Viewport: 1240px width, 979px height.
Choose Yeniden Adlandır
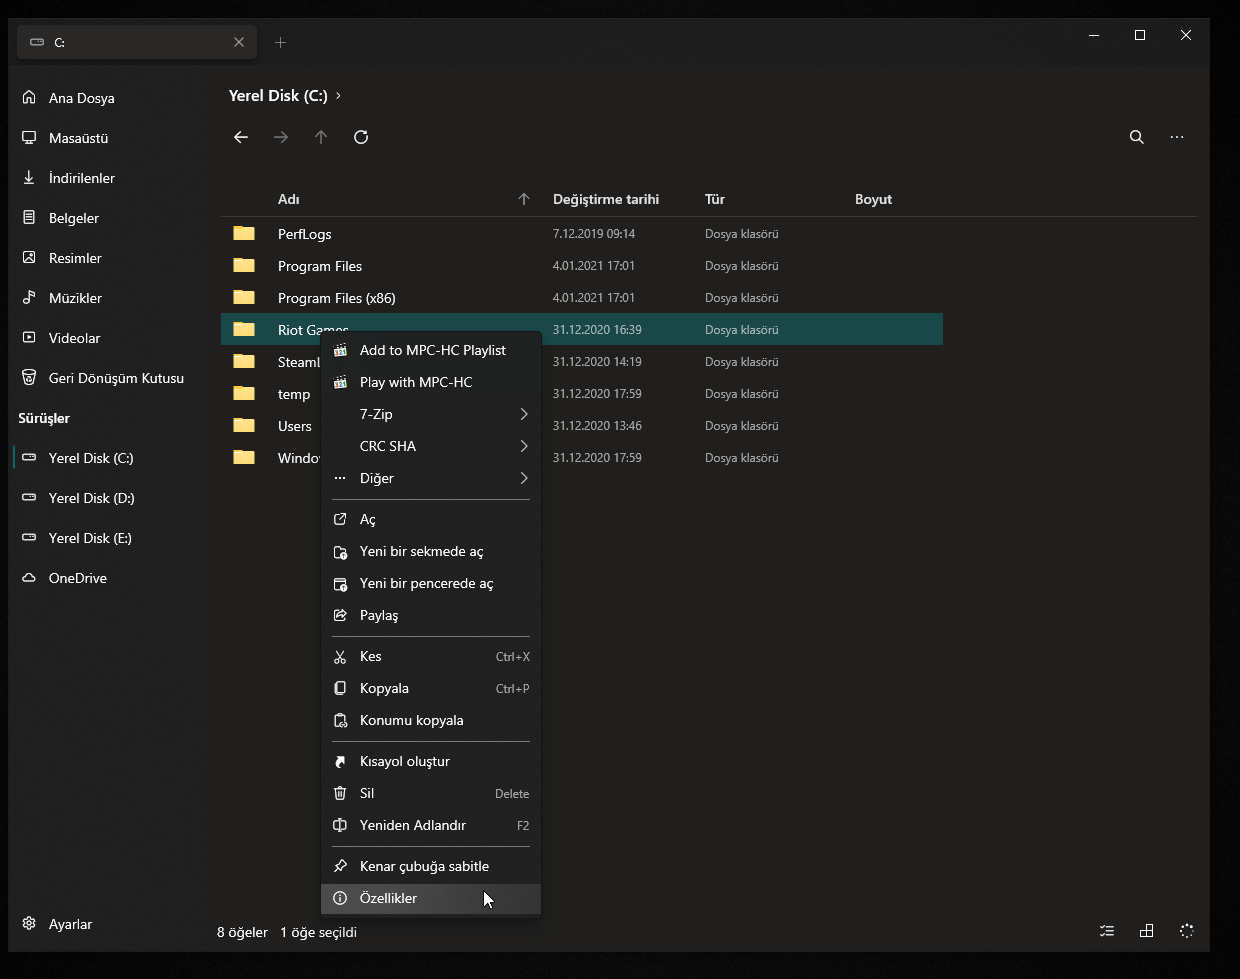coord(431,825)
